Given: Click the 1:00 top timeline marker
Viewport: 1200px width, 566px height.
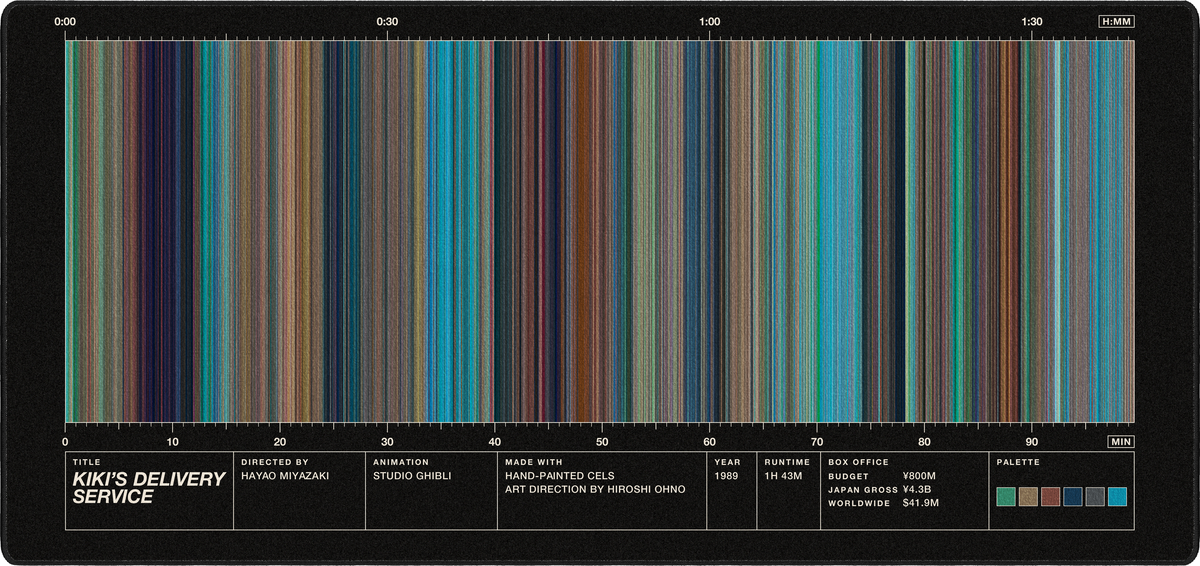Looking at the screenshot, I should [x=709, y=21].
